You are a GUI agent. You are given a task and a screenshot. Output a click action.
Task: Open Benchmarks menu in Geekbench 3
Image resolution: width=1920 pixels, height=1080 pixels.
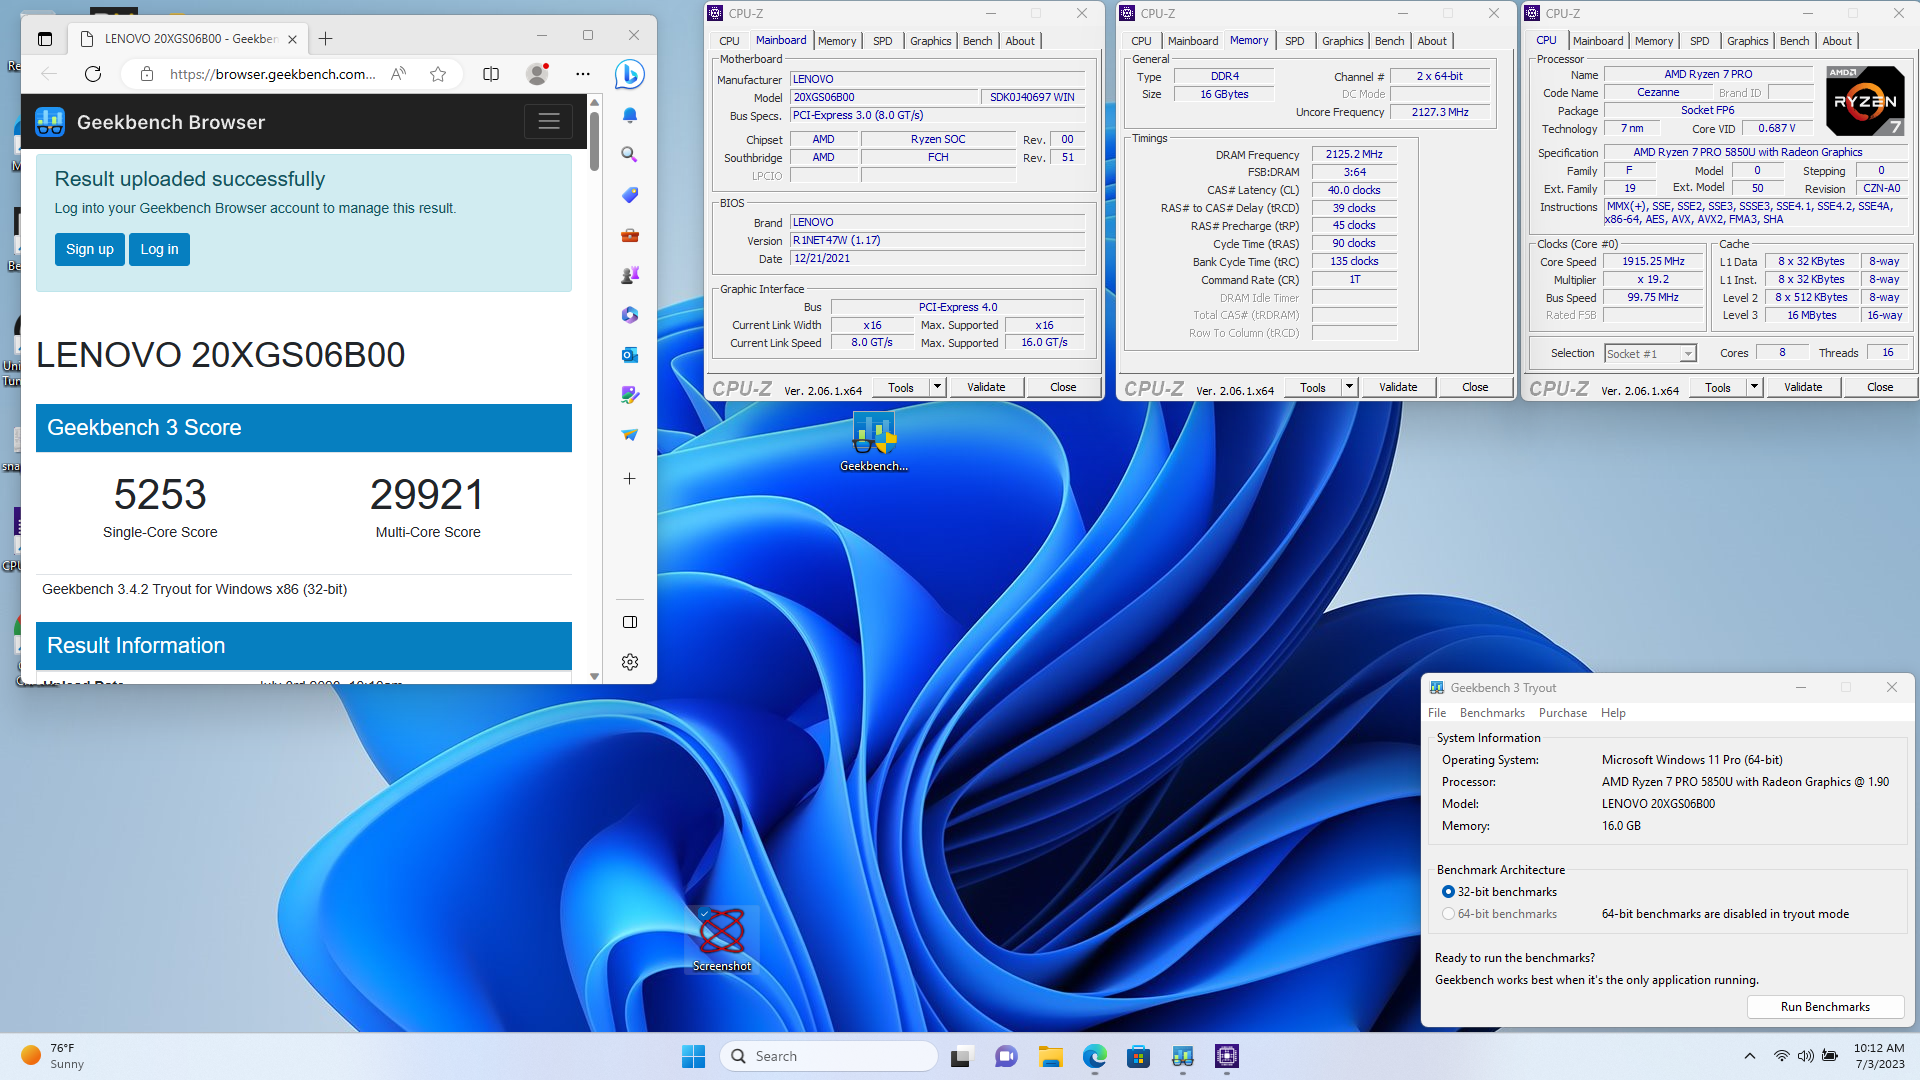[x=1492, y=713]
